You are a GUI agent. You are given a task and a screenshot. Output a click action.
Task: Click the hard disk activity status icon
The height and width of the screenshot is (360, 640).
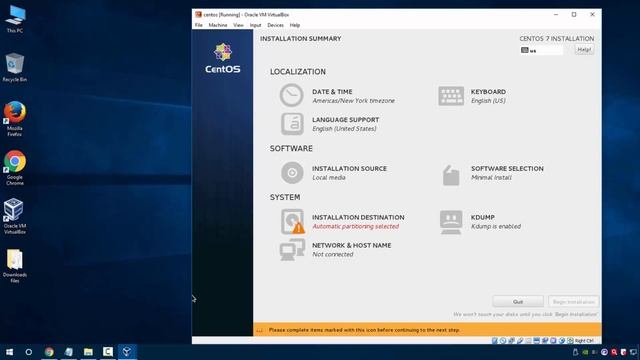tap(495, 340)
